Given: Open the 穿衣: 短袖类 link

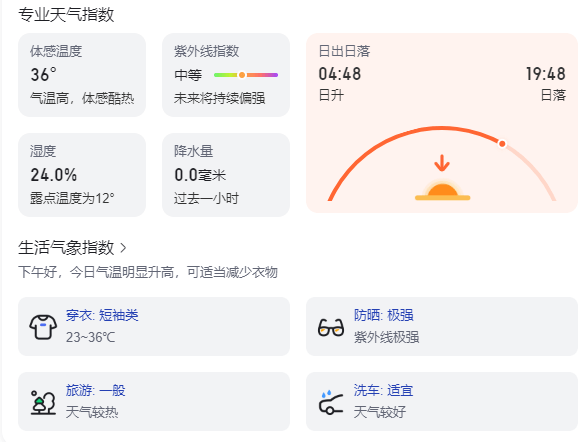Looking at the screenshot, I should coord(102,315).
